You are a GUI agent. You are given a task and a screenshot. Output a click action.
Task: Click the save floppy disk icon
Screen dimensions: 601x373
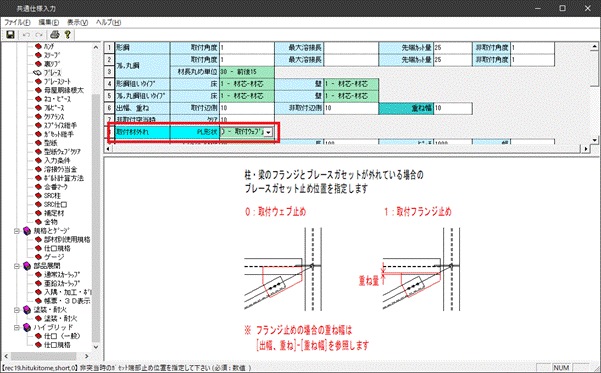[10, 35]
